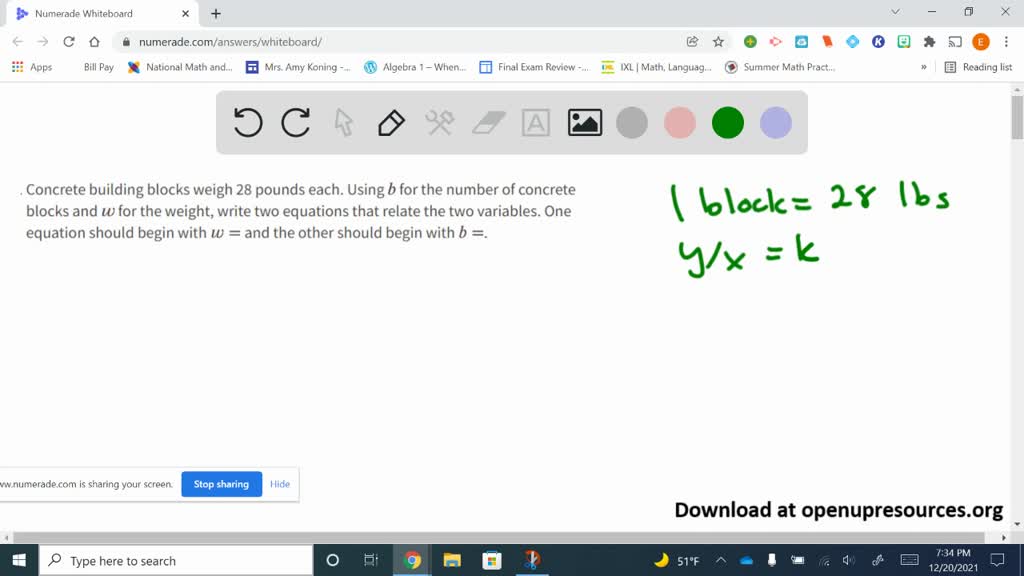Pick the pink color swatch
Image resolution: width=1024 pixels, height=576 pixels.
pos(680,123)
